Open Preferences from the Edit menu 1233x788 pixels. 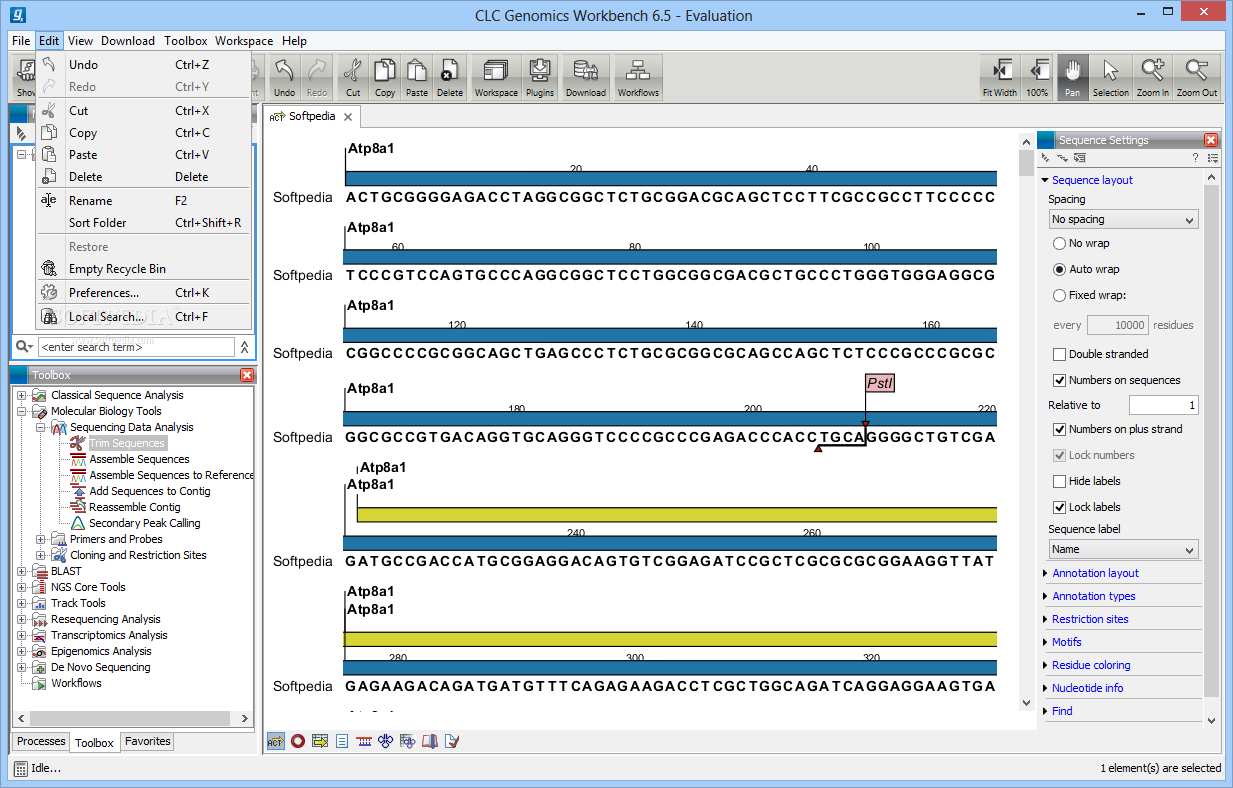click(143, 293)
